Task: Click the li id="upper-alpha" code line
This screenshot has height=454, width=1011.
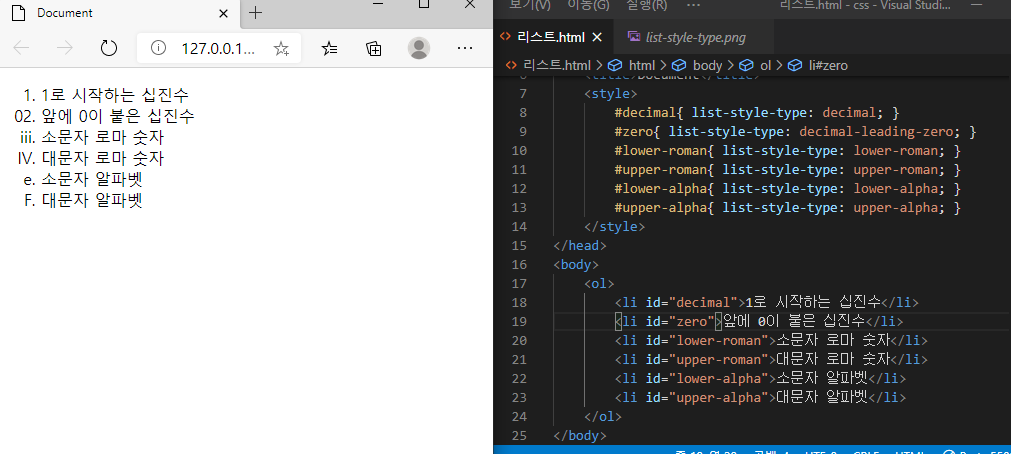Action: (760, 397)
